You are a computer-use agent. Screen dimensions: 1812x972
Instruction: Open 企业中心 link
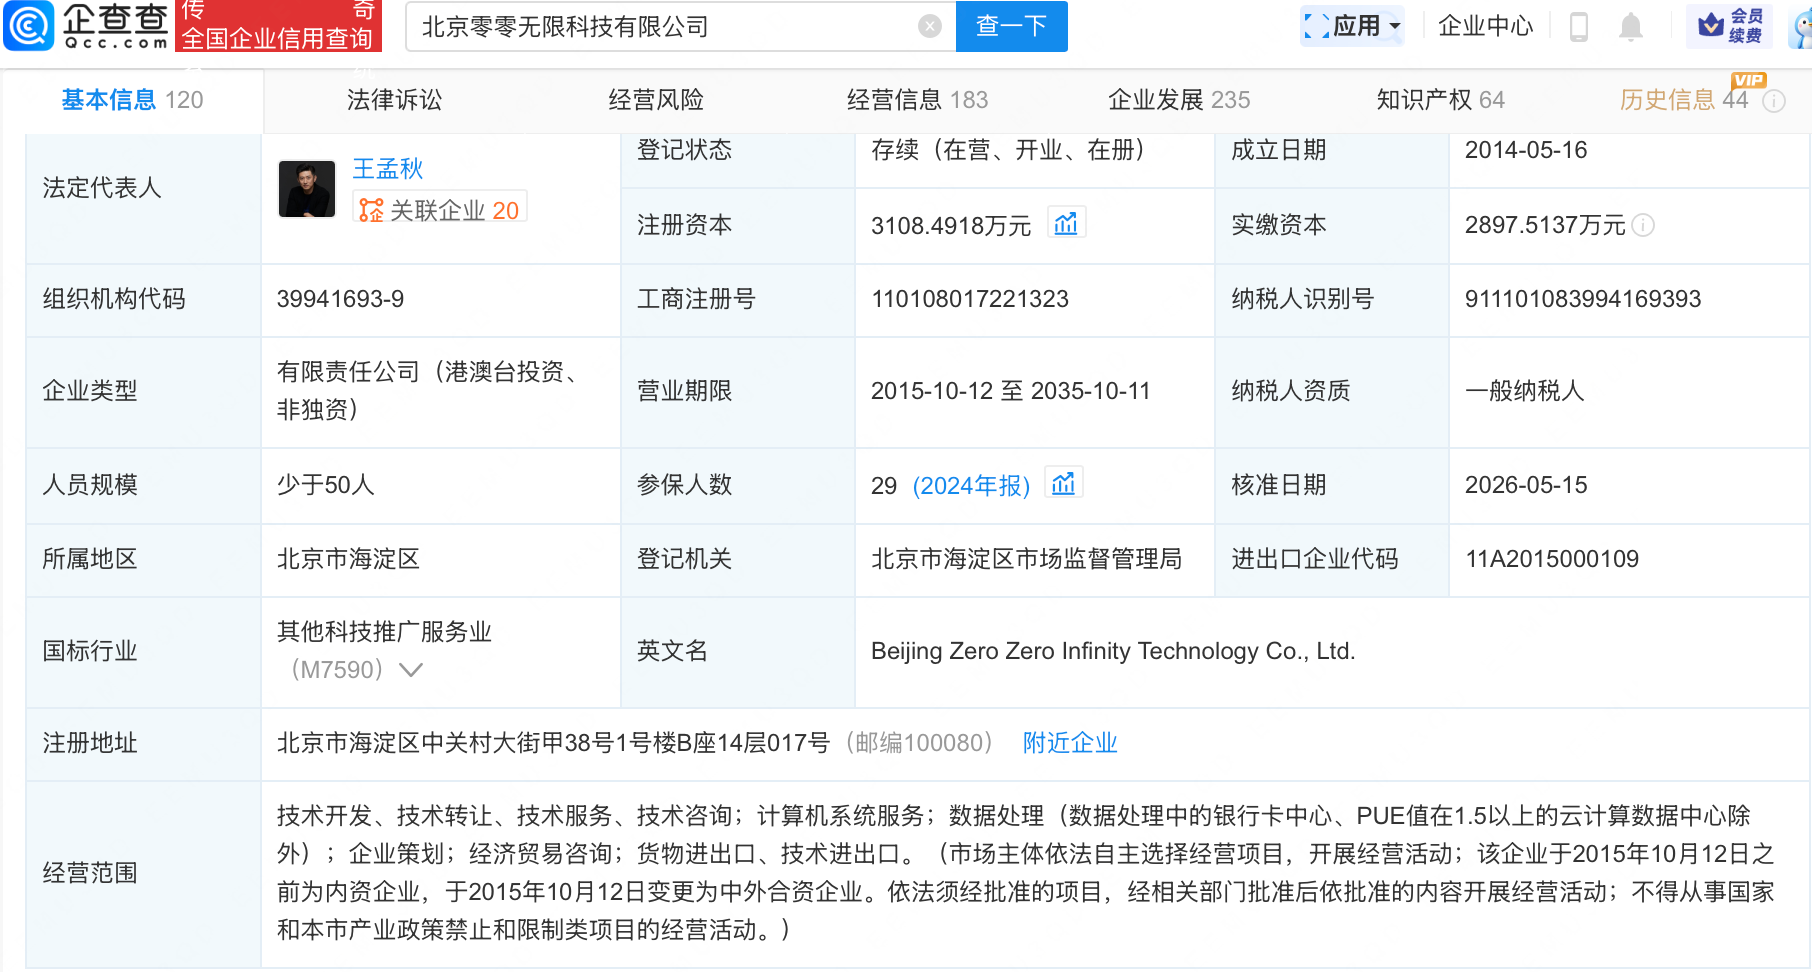(1485, 26)
